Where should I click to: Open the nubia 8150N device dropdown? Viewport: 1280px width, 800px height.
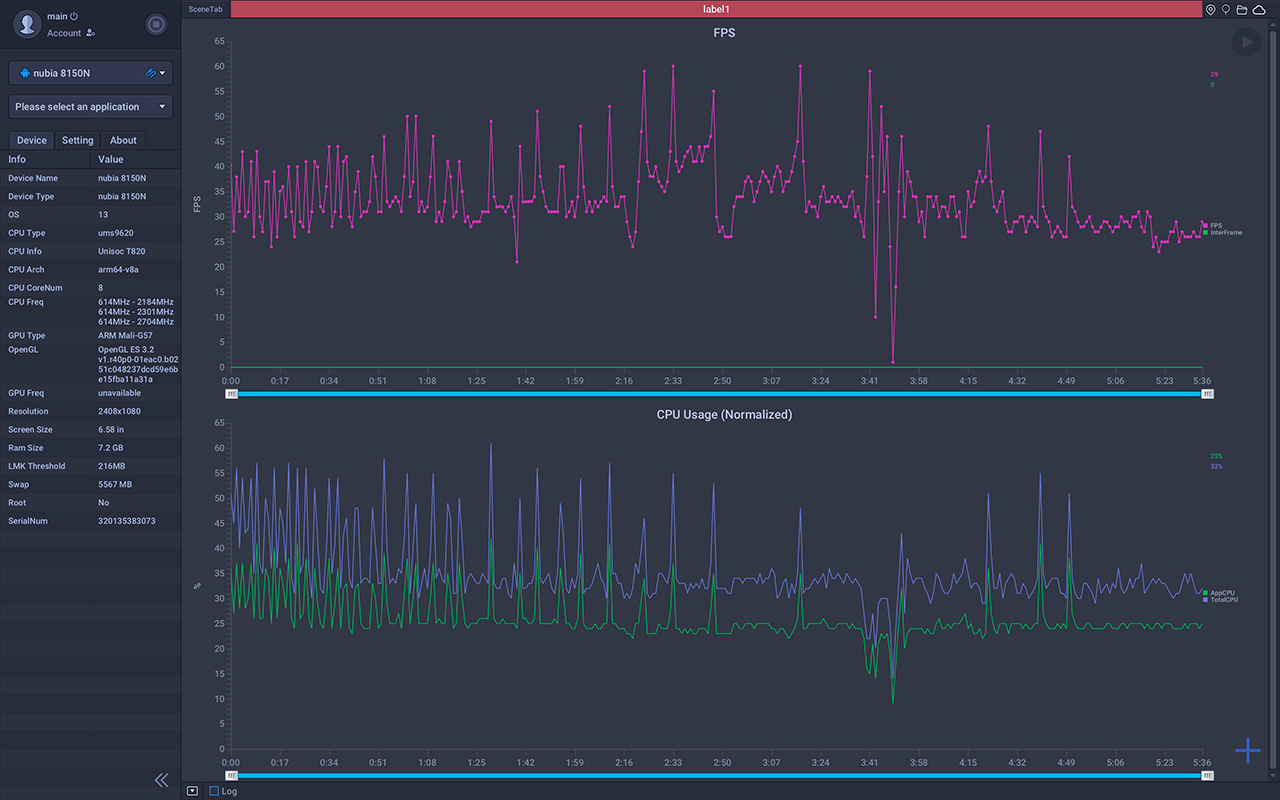[x=91, y=73]
